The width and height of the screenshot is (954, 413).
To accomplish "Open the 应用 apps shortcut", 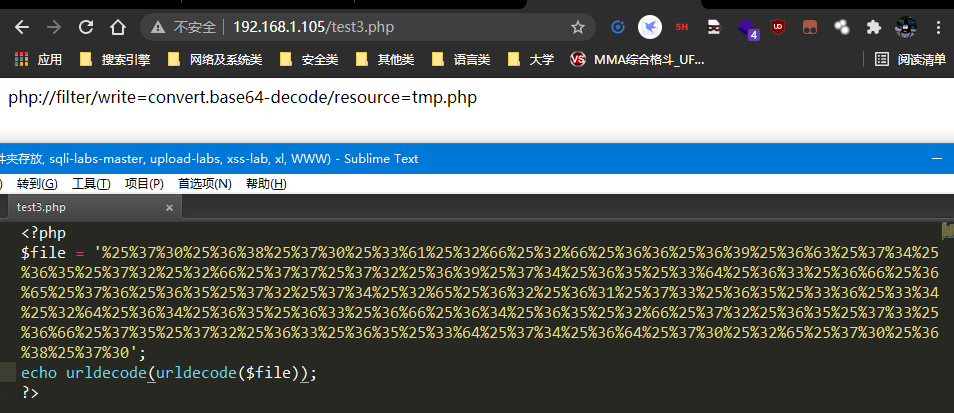I will click(38, 59).
